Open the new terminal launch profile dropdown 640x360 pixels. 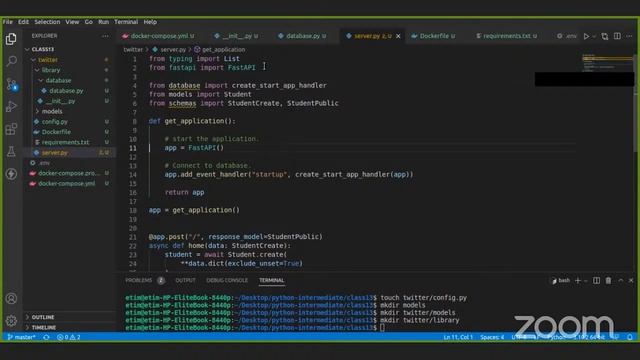tap(586, 280)
